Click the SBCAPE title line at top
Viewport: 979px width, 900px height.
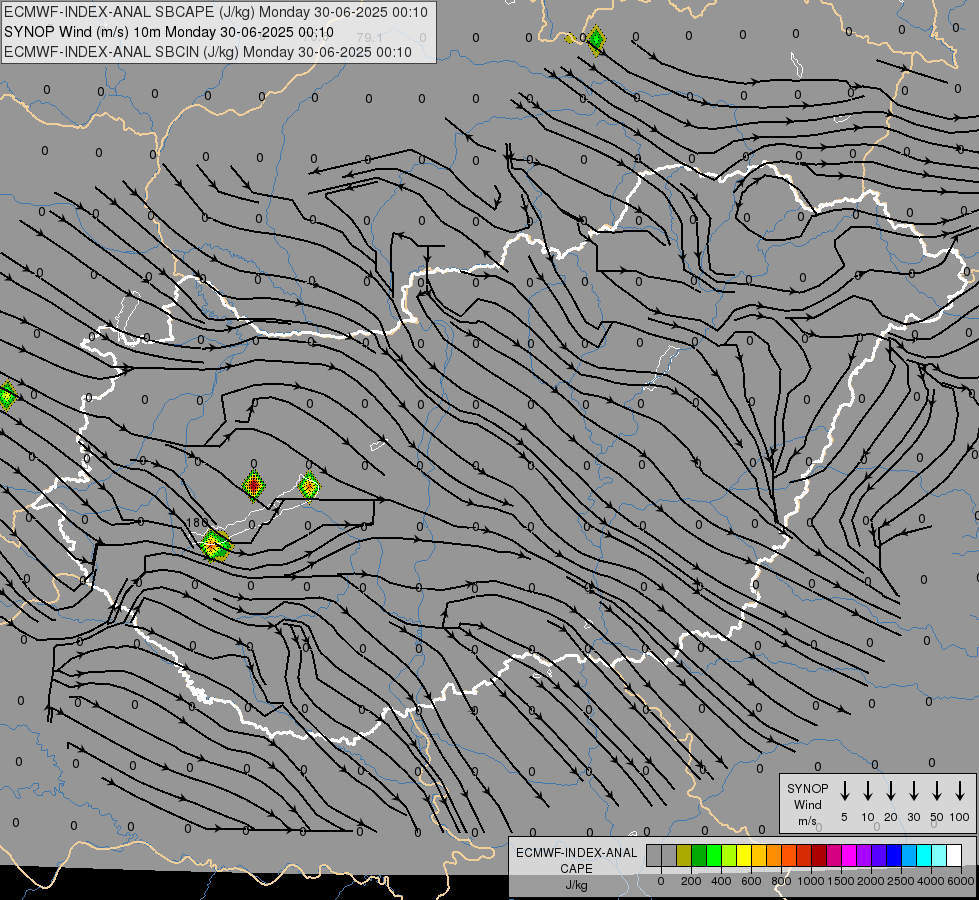(x=216, y=12)
